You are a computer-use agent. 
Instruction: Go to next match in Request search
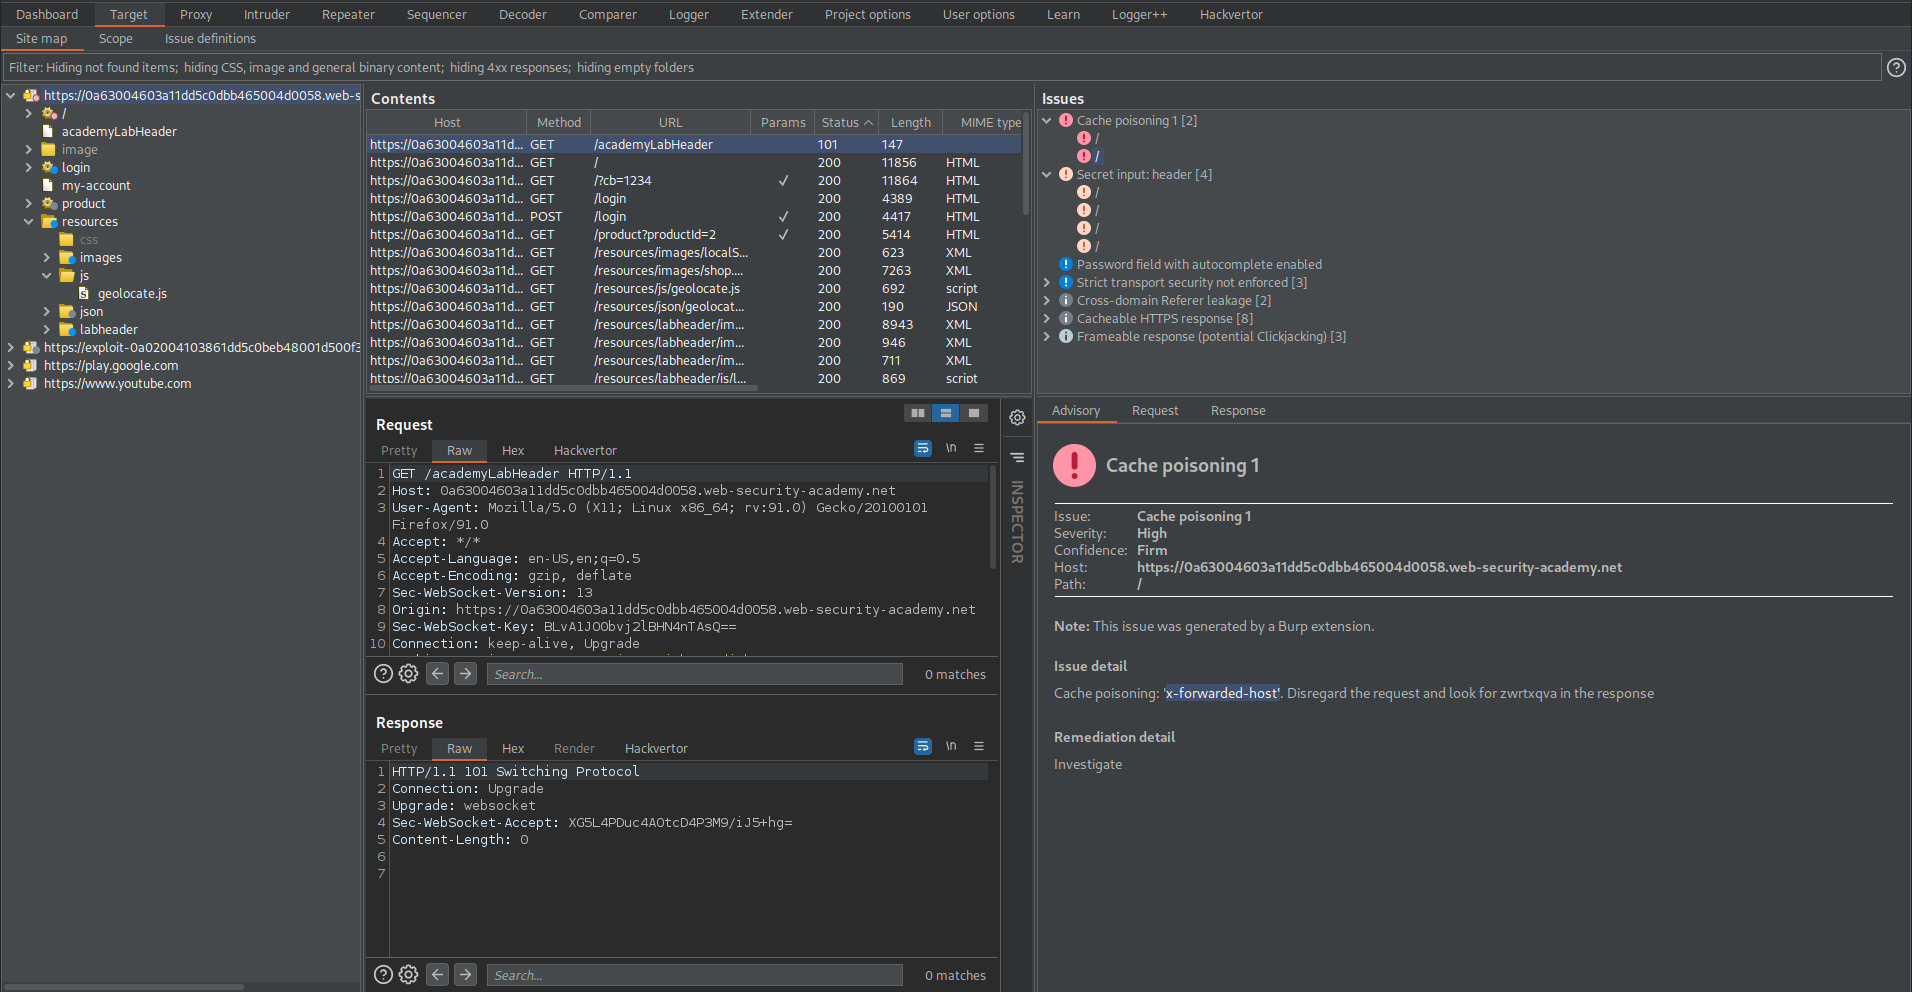[465, 674]
